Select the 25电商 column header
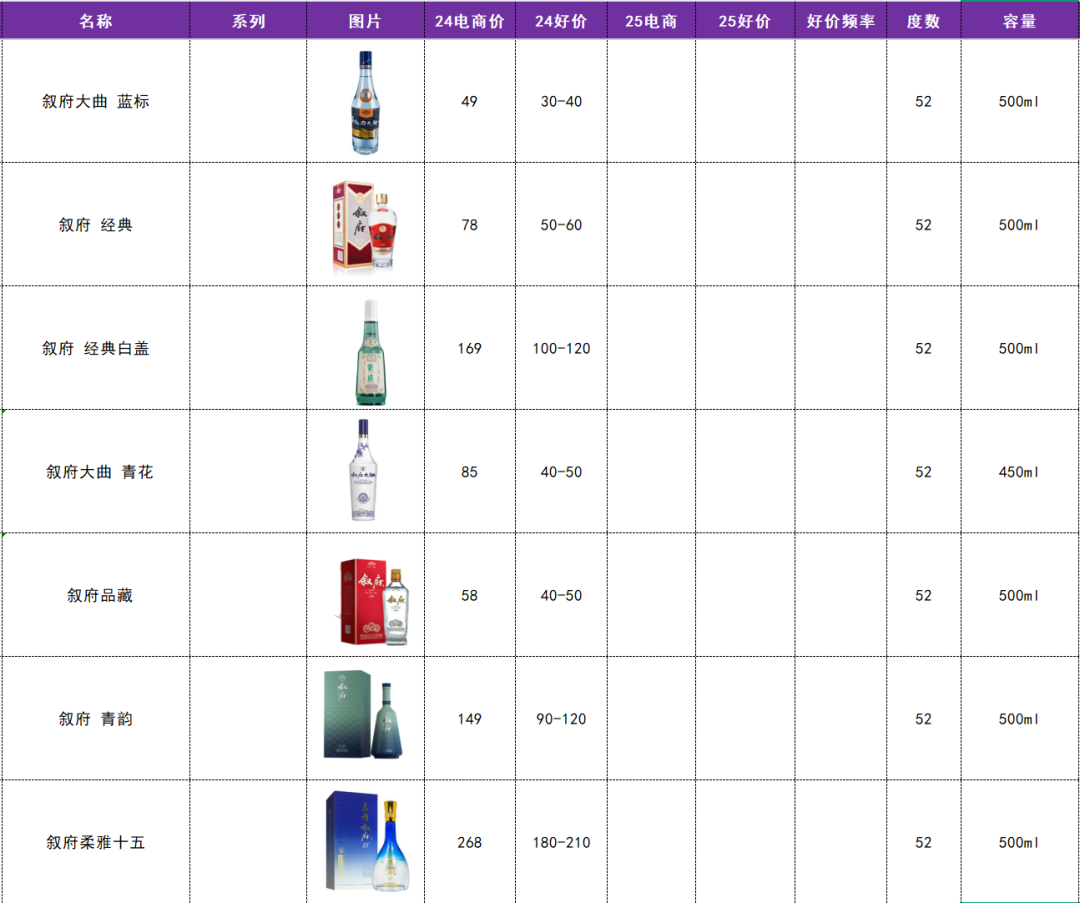Viewport: 1080px width, 903px height. 651,21
